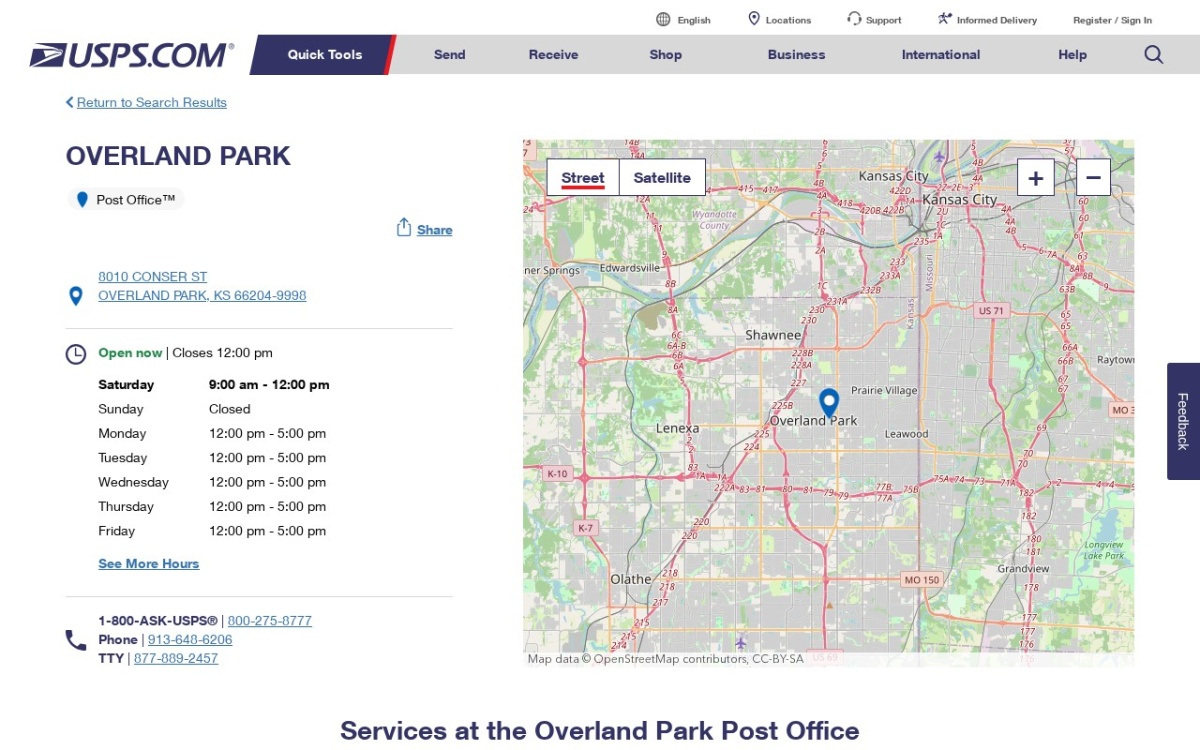Click the blue map marker at Overland Park
Viewport: 1200px width, 750px height.
click(x=829, y=402)
